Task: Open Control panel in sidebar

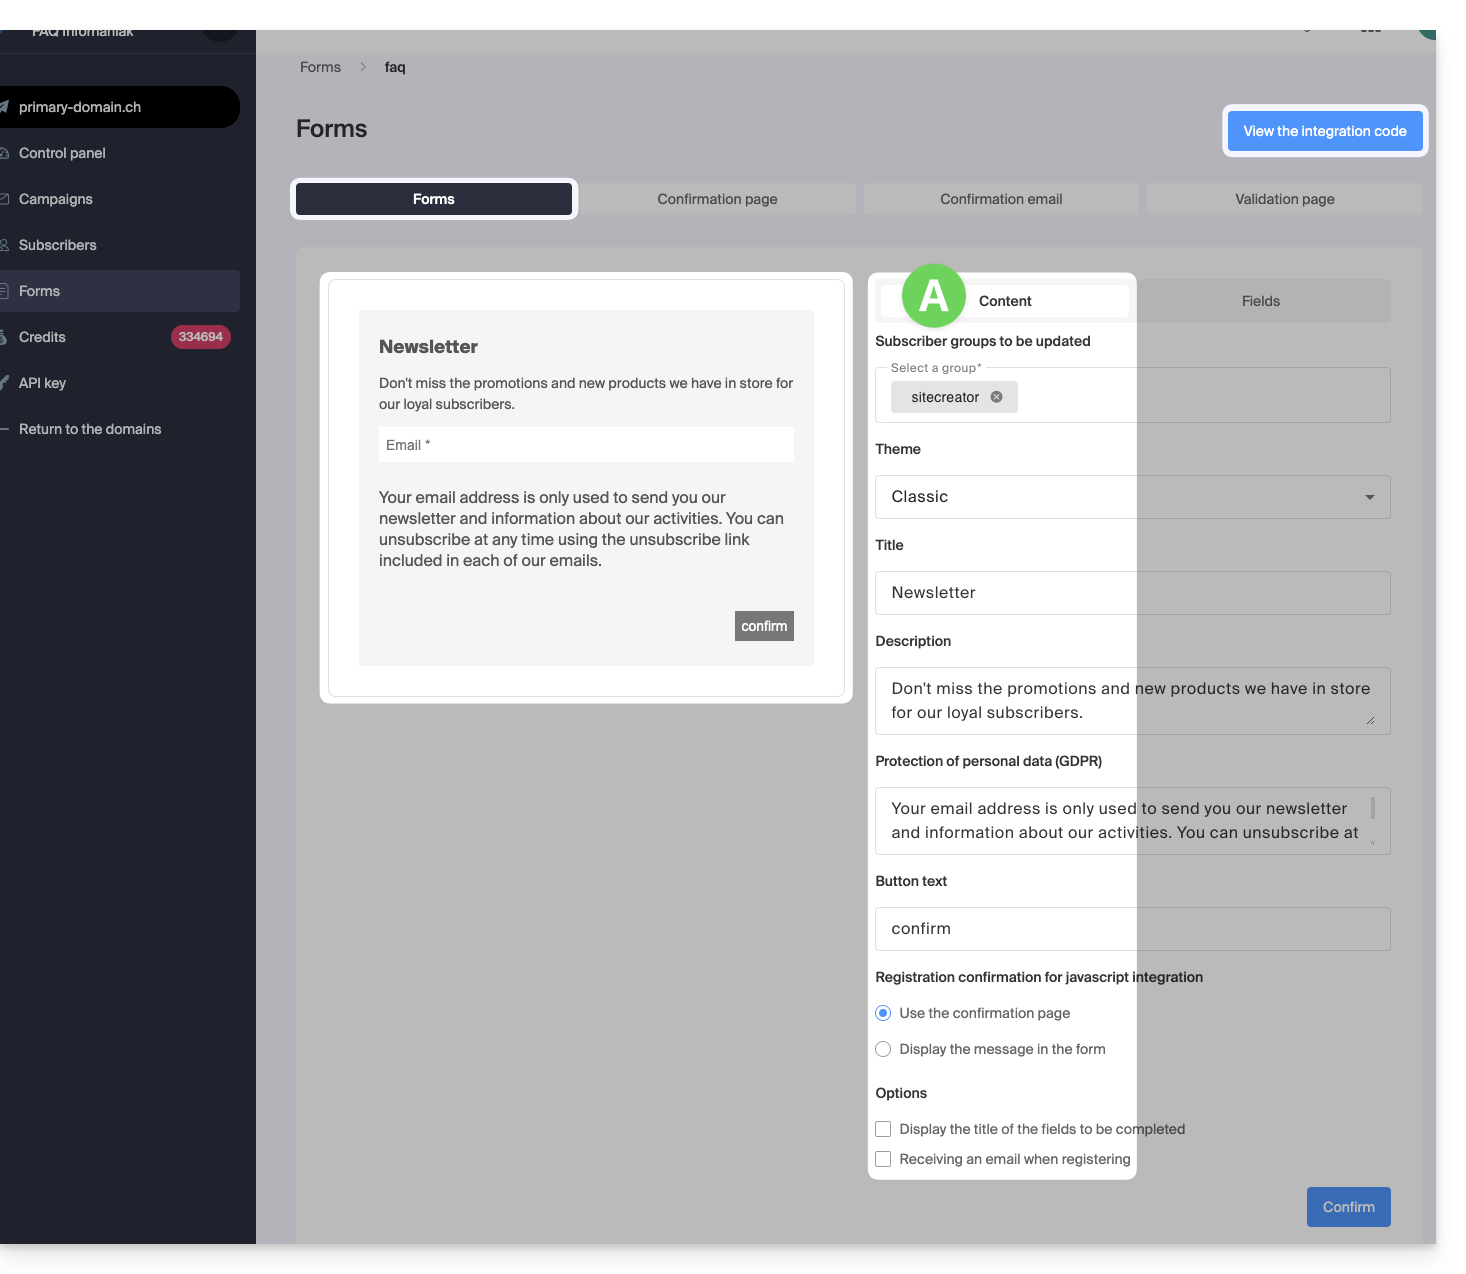Action: pyautogui.click(x=62, y=153)
